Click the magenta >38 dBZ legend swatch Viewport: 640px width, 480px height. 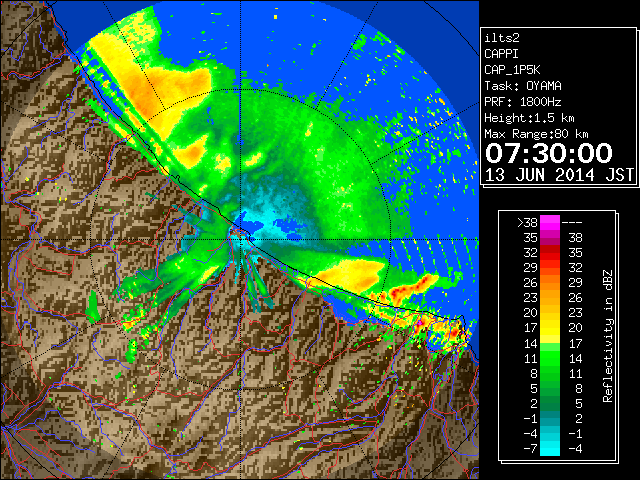[550, 222]
